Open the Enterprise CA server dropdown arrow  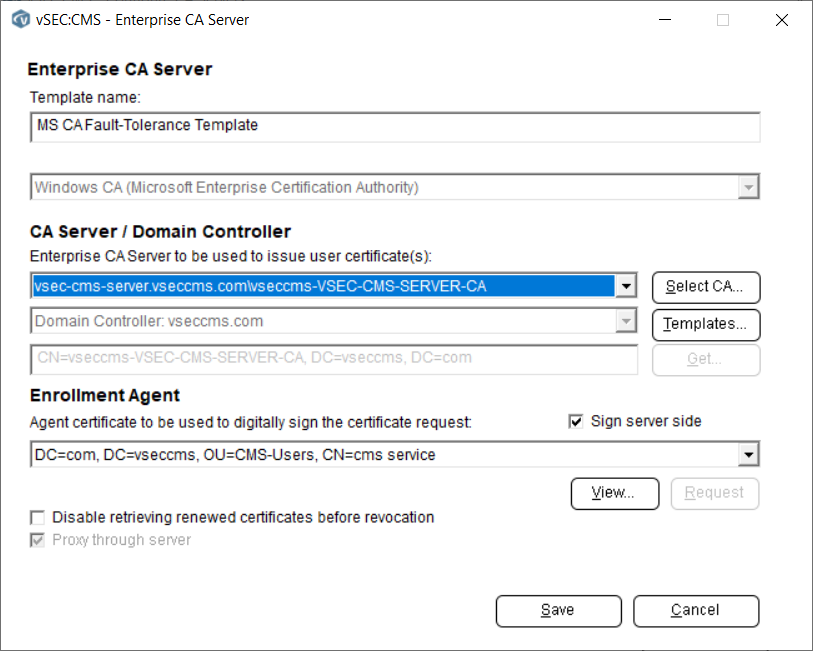pos(627,287)
